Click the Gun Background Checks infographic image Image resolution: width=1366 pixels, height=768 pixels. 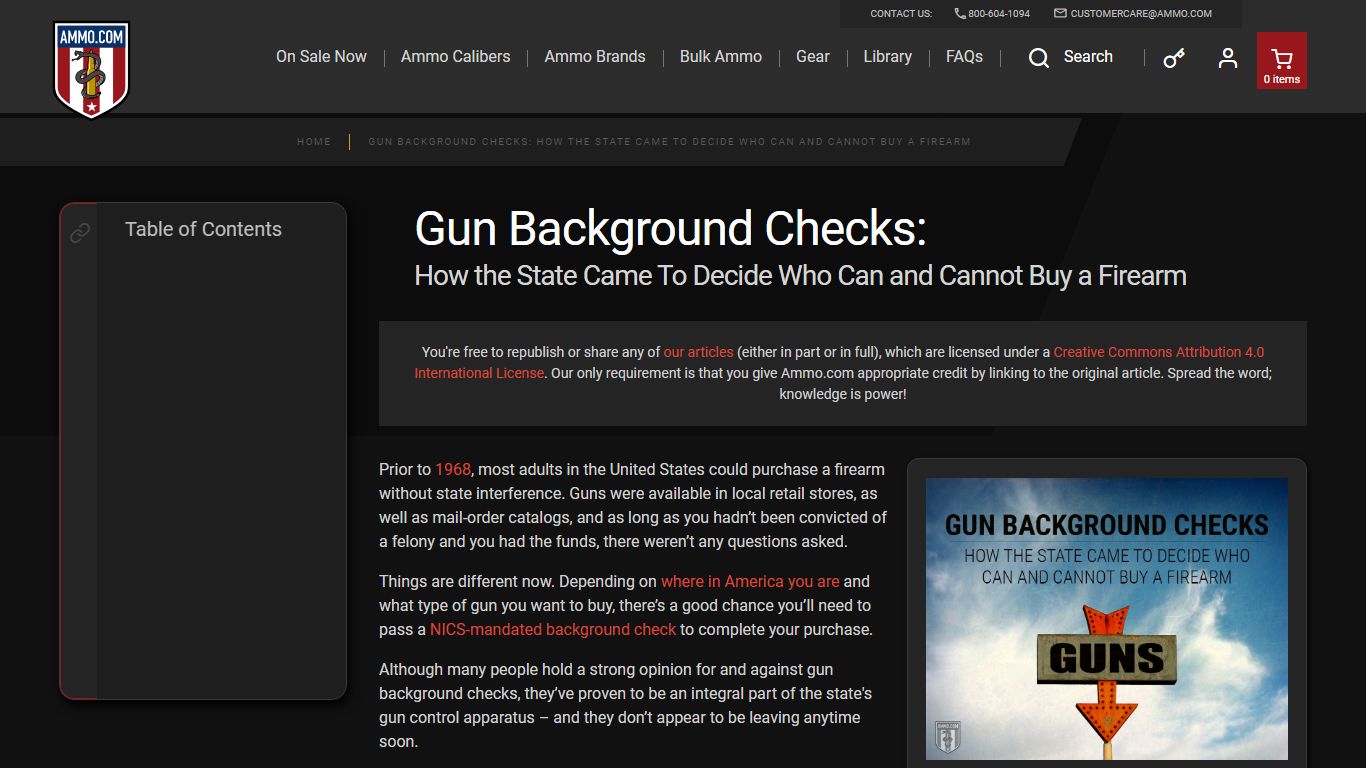1107,619
